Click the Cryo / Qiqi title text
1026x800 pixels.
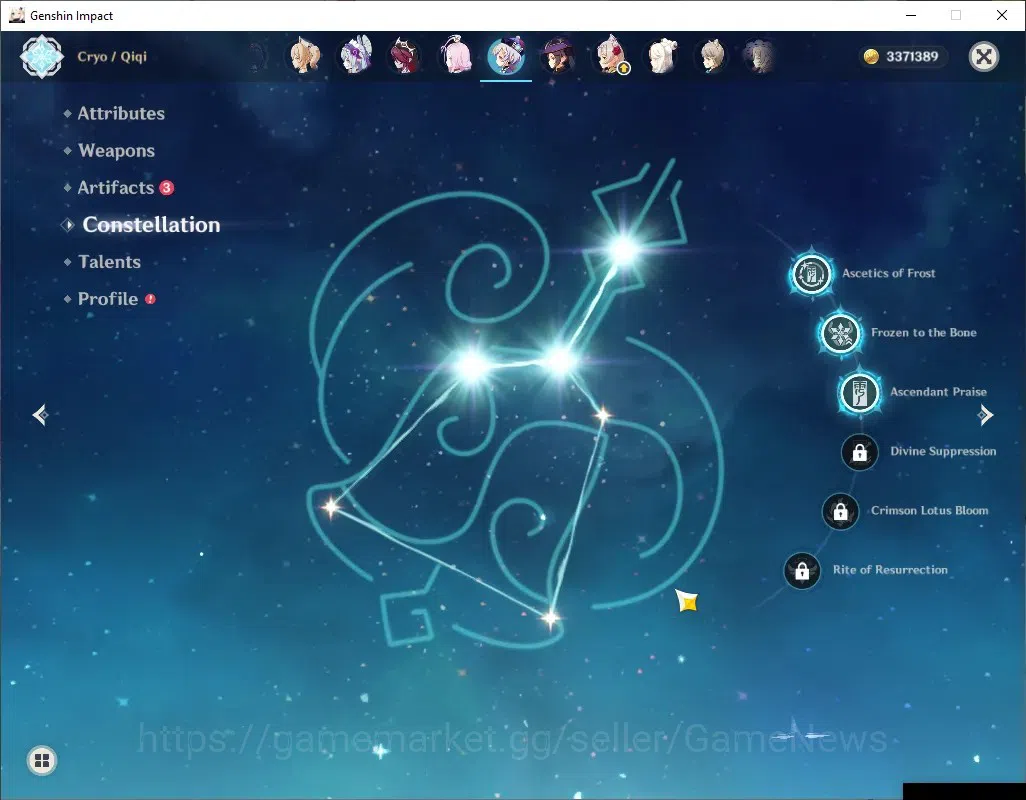pos(112,57)
